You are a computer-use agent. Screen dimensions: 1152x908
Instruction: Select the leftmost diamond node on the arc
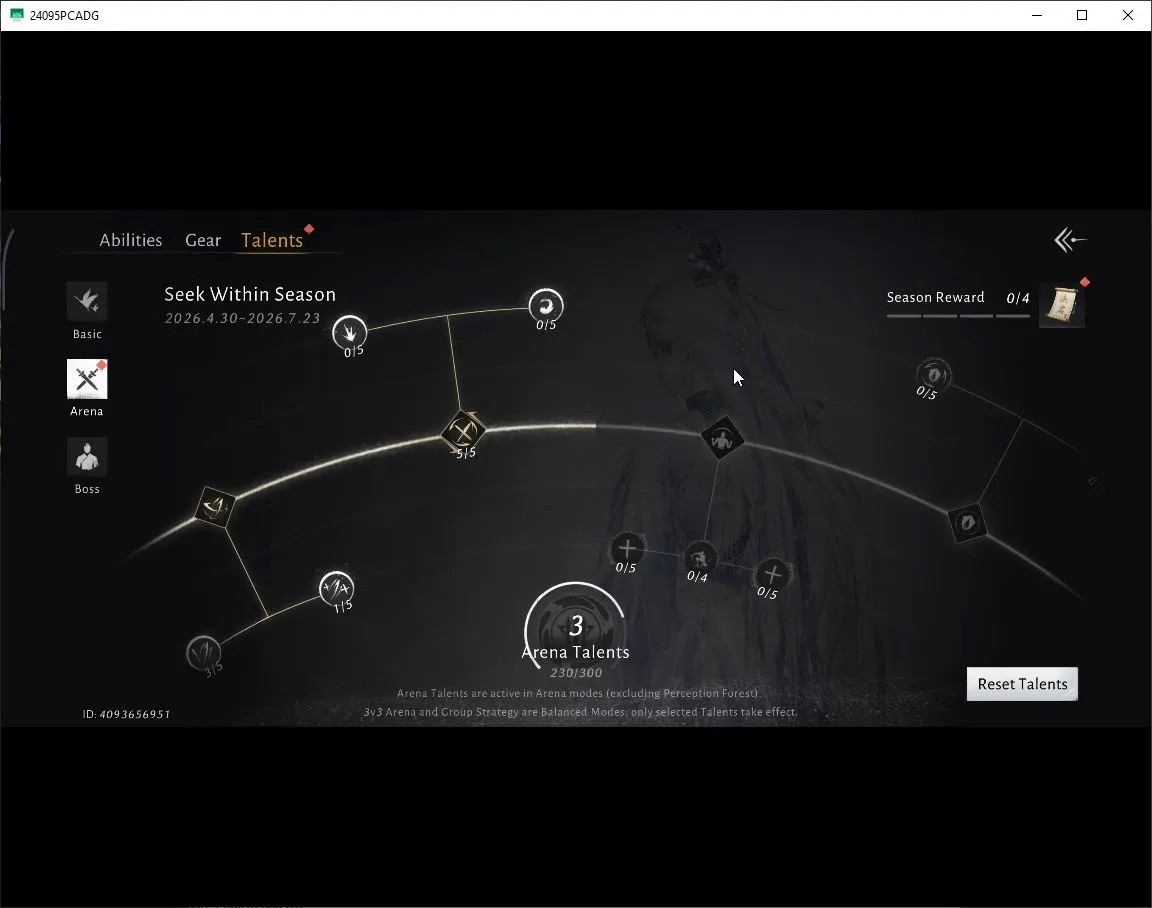[215, 507]
